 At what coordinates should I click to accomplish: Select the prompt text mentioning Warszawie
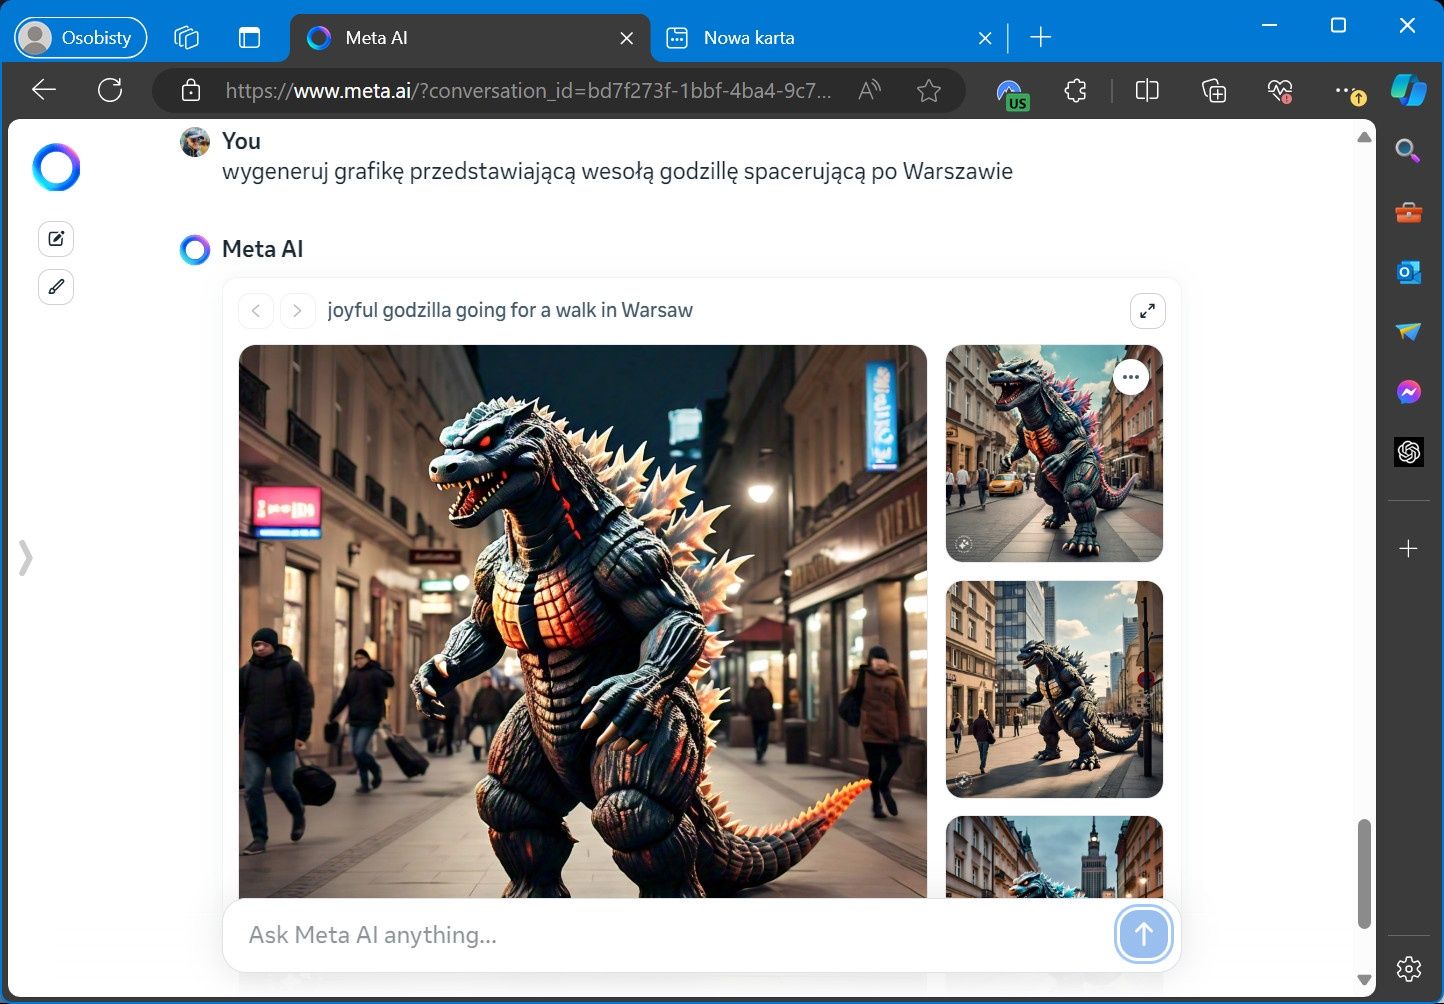617,171
